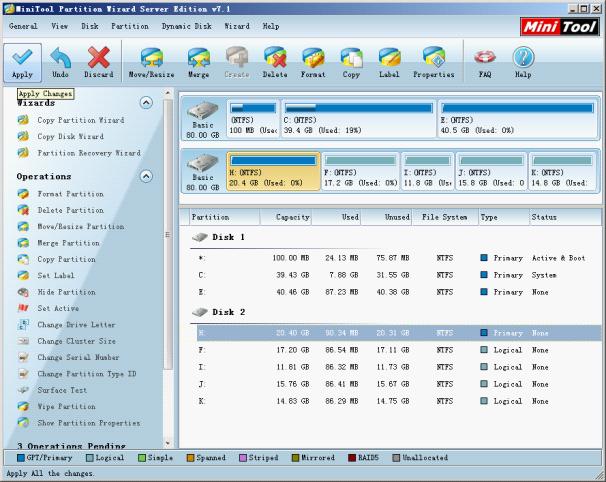Click the Copy toolbar icon
The height and width of the screenshot is (482, 606).
(351, 63)
